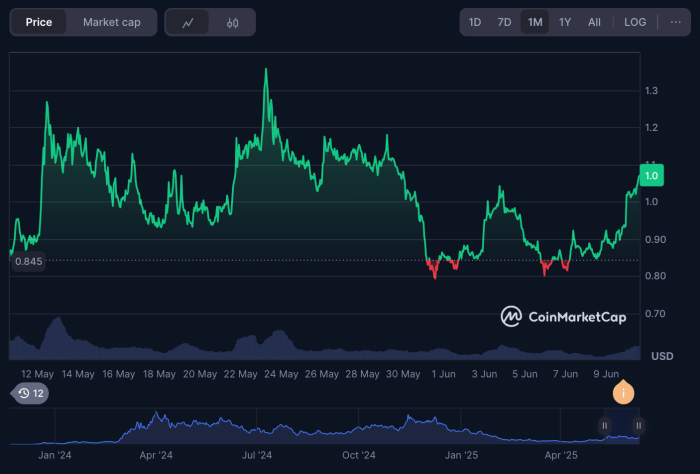Show the All time range
This screenshot has height=474, width=700.
(594, 22)
